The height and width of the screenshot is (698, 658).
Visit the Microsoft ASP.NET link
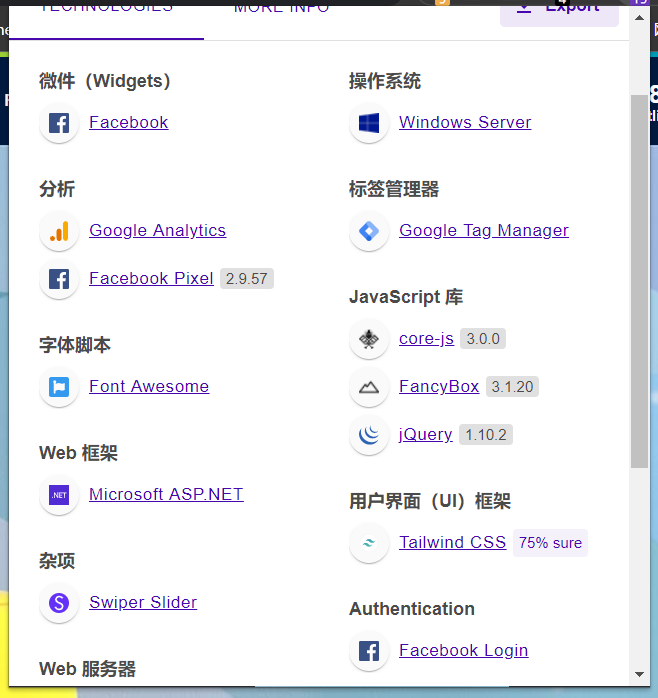coord(166,495)
